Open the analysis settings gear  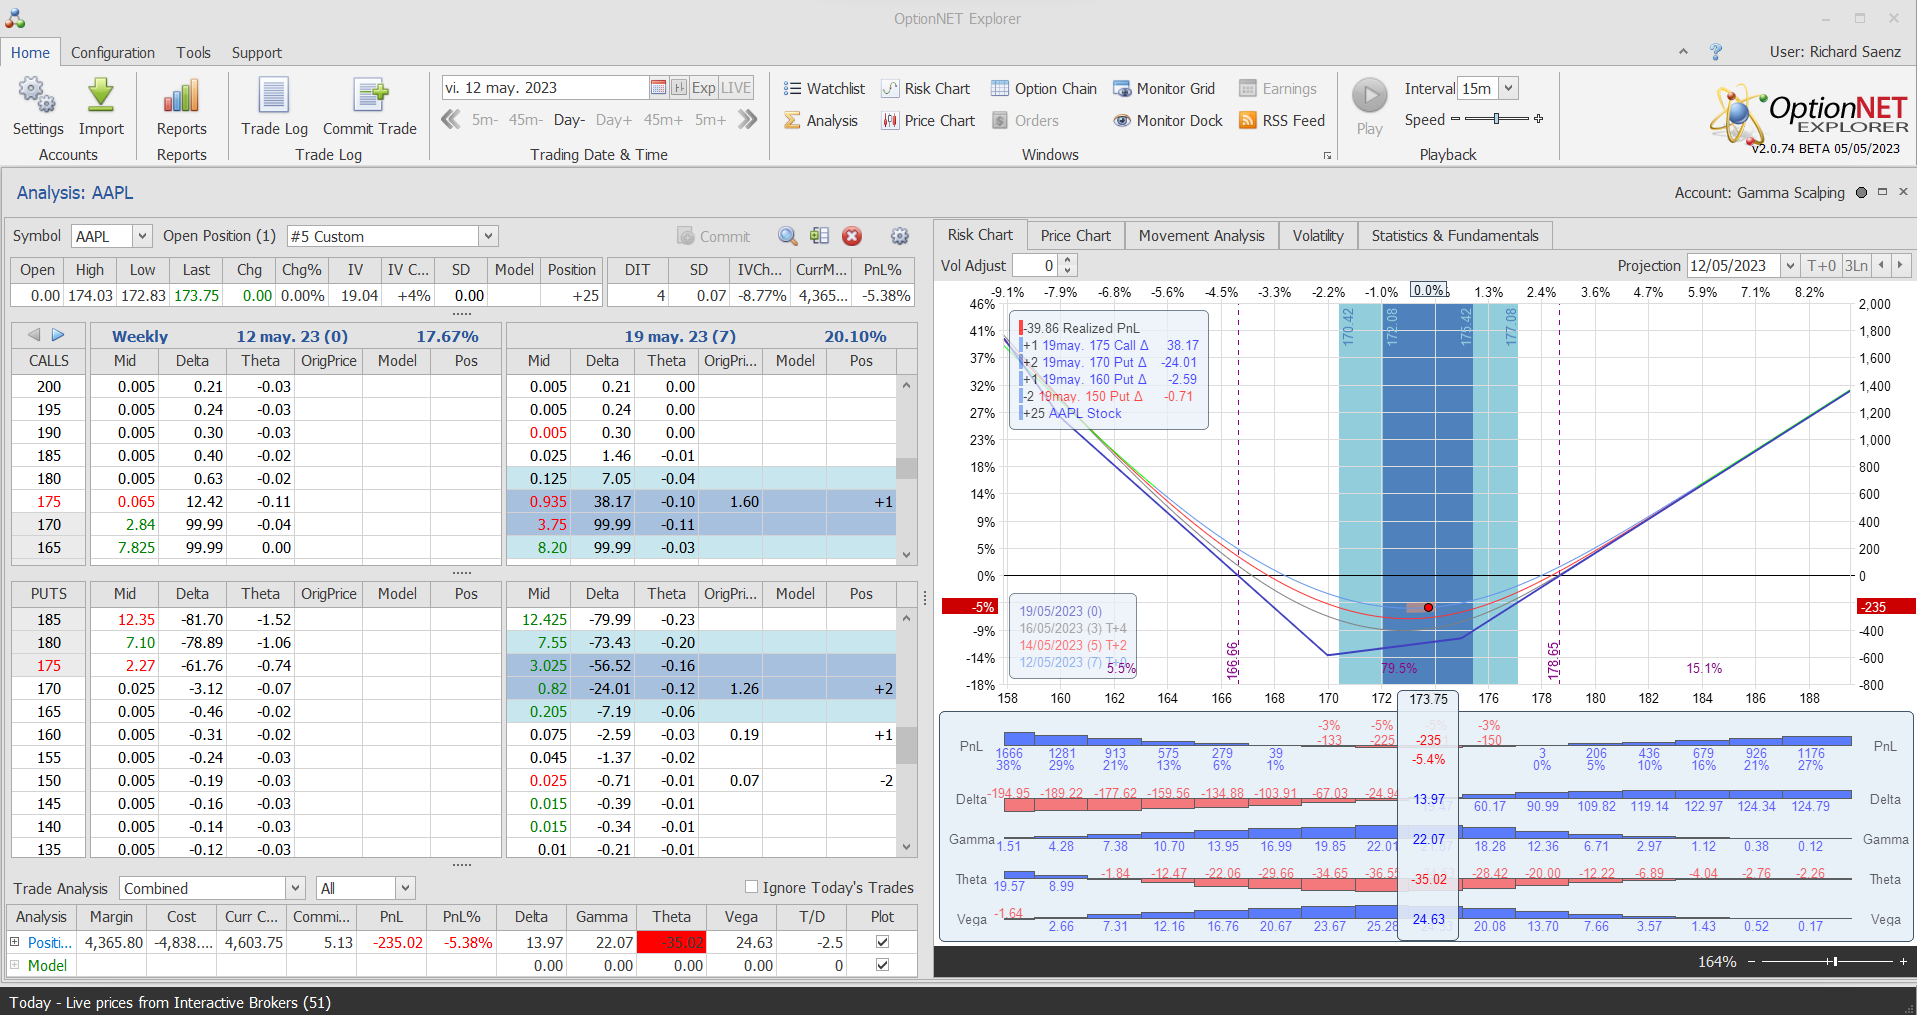point(900,236)
